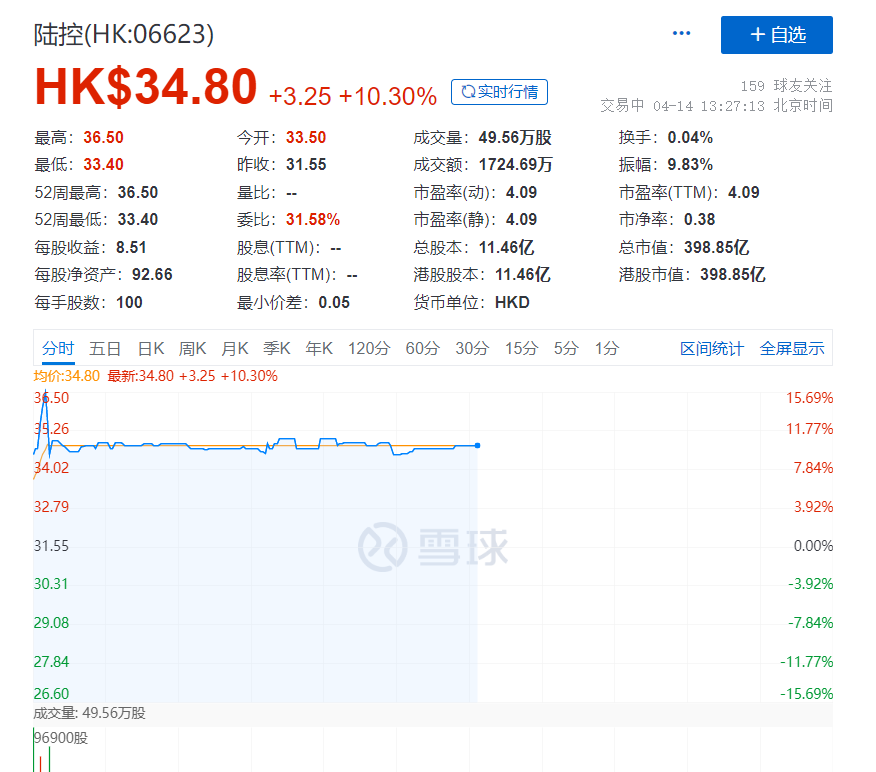Add 陆控 to watchlist via 自选 button
The height and width of the screenshot is (772, 876).
[x=776, y=35]
